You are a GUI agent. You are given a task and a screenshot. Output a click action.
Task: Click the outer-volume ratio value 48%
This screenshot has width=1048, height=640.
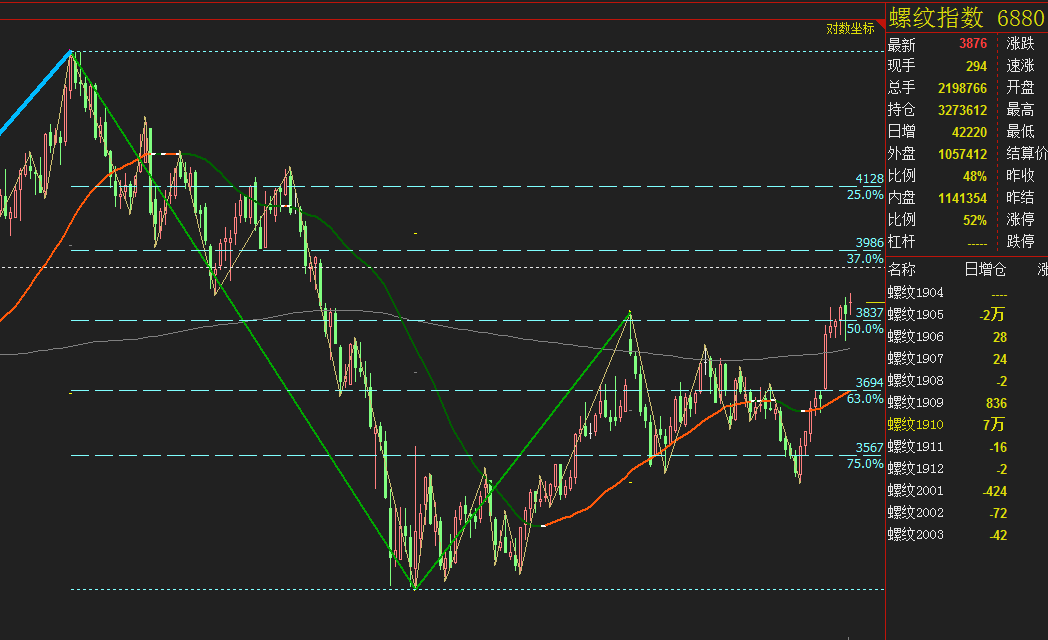pos(974,176)
